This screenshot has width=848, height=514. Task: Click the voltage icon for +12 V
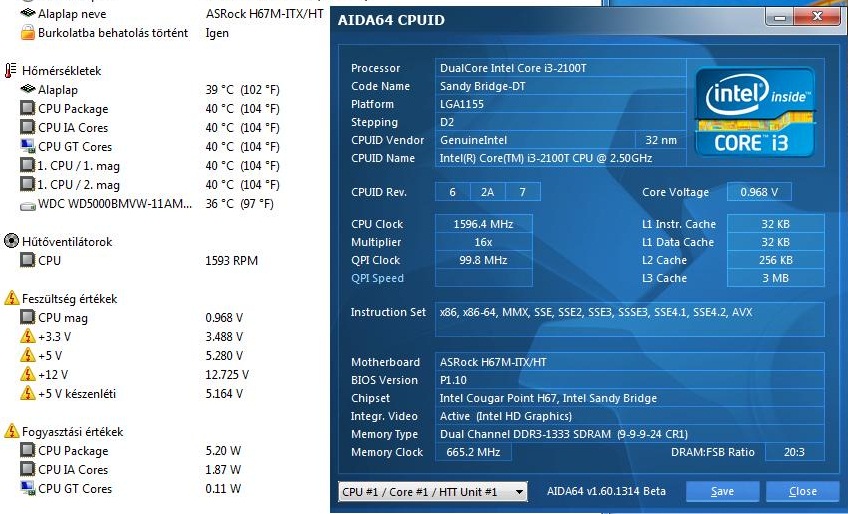tap(28, 374)
